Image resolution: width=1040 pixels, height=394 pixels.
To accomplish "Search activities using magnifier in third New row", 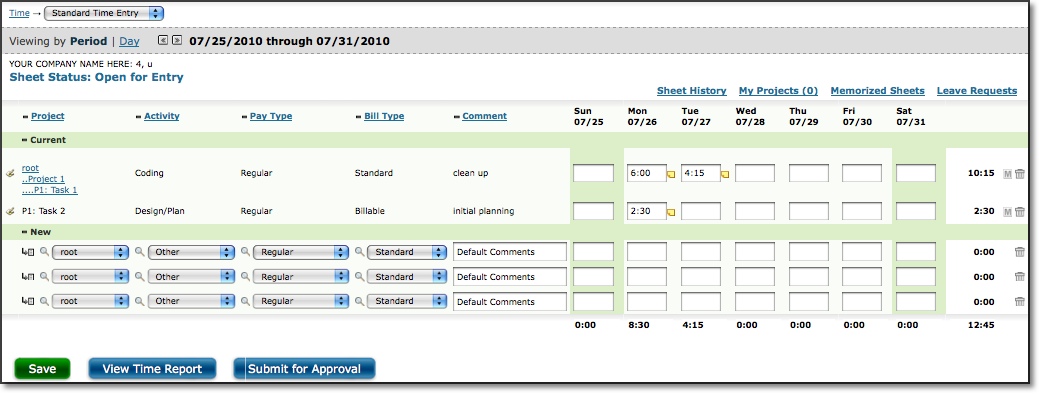I will pos(139,301).
